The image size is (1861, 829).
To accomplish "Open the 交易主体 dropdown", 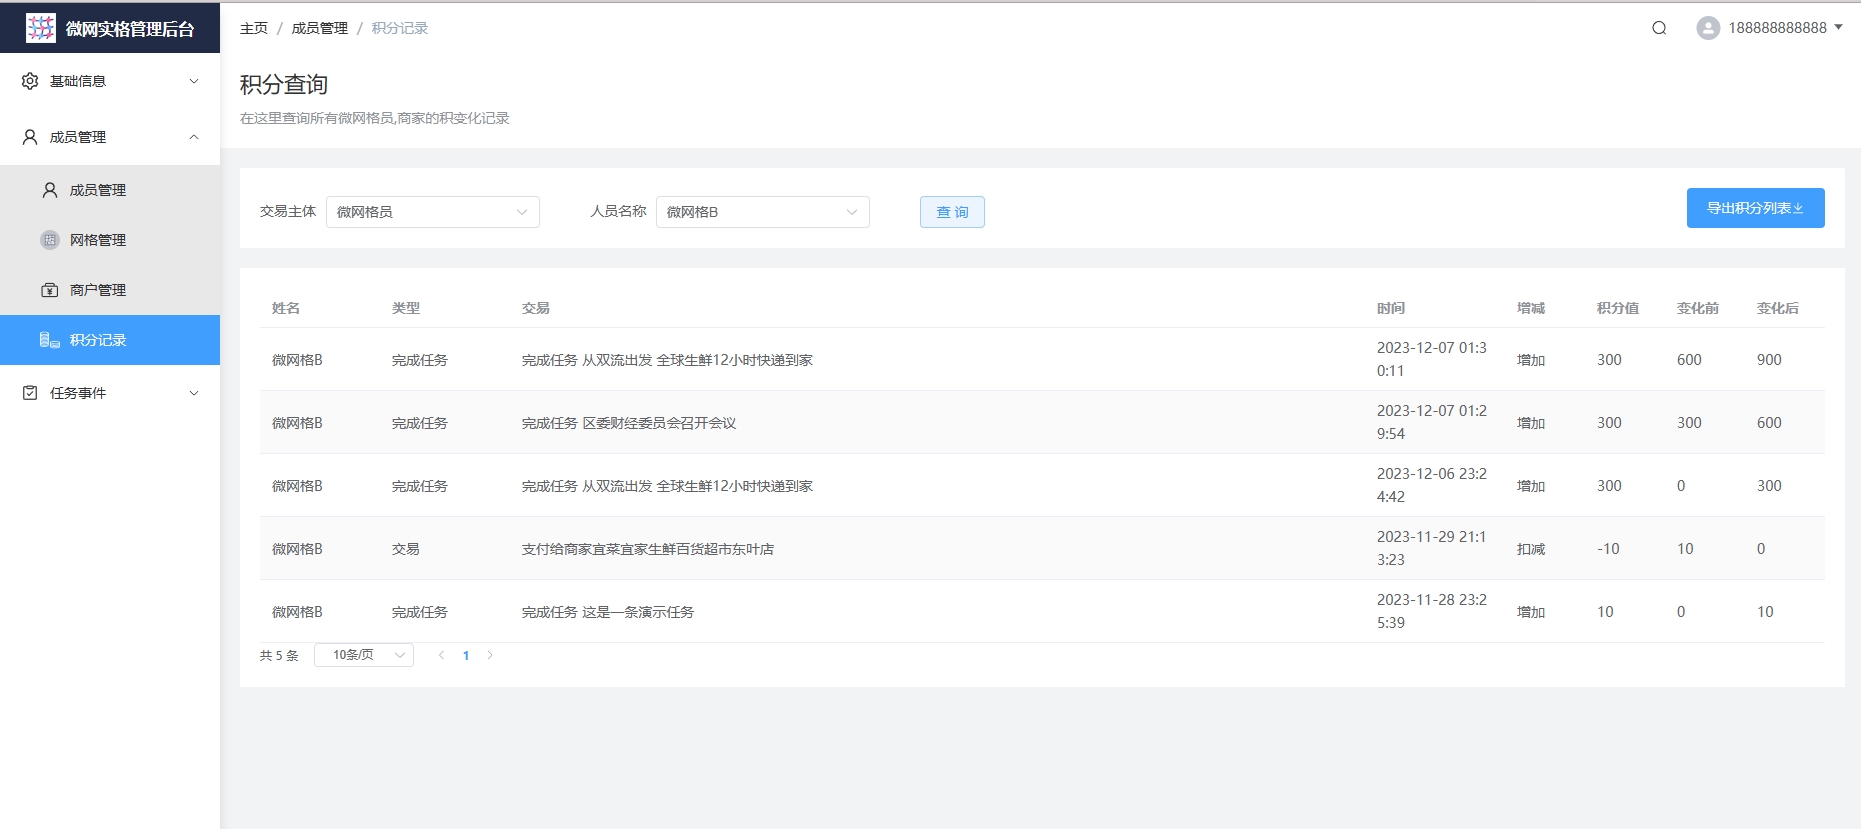I will (x=432, y=212).
